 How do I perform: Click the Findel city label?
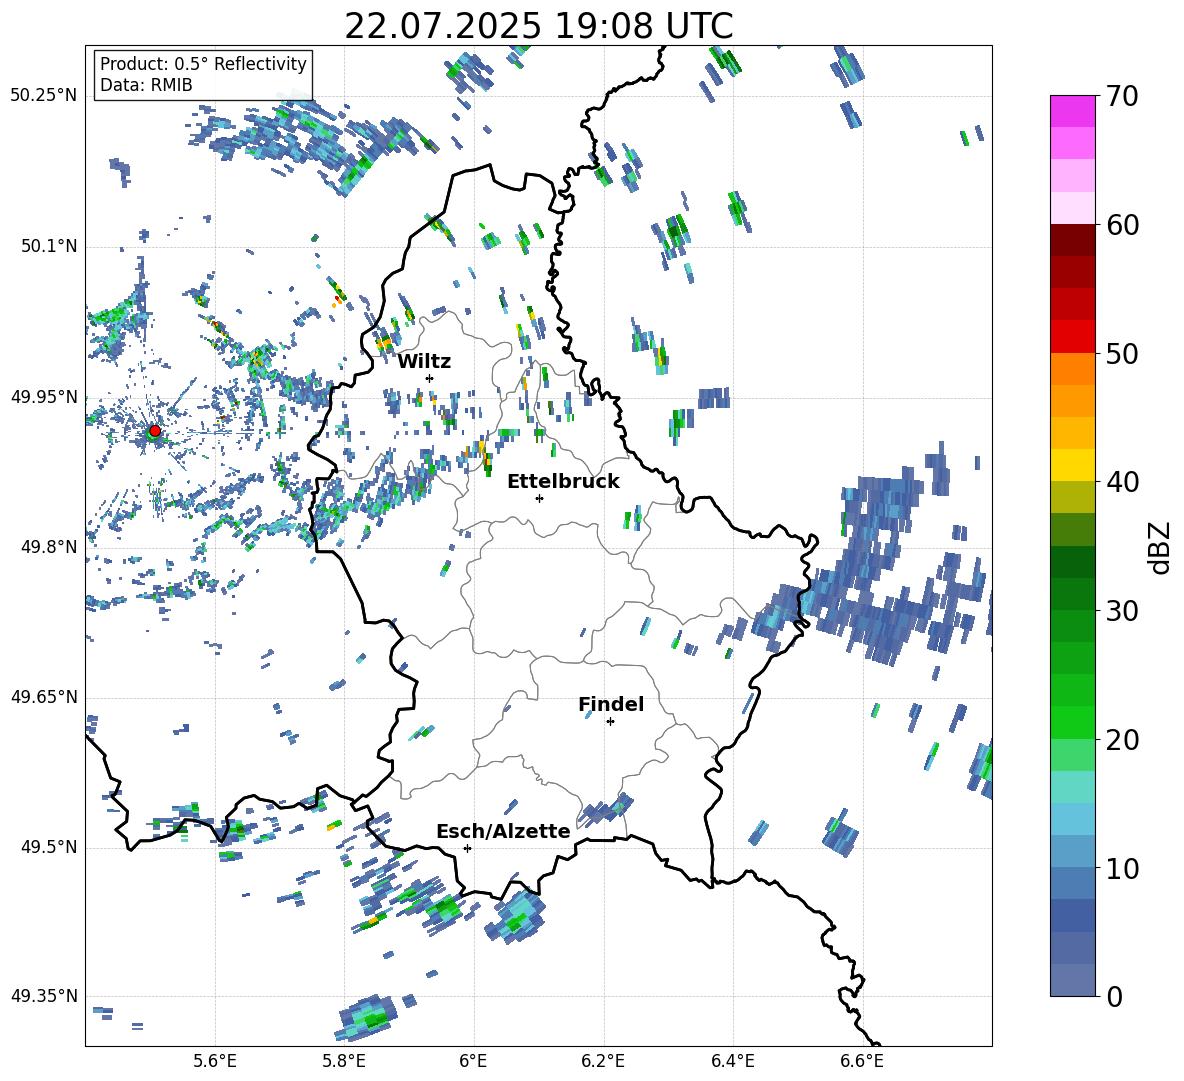611,704
